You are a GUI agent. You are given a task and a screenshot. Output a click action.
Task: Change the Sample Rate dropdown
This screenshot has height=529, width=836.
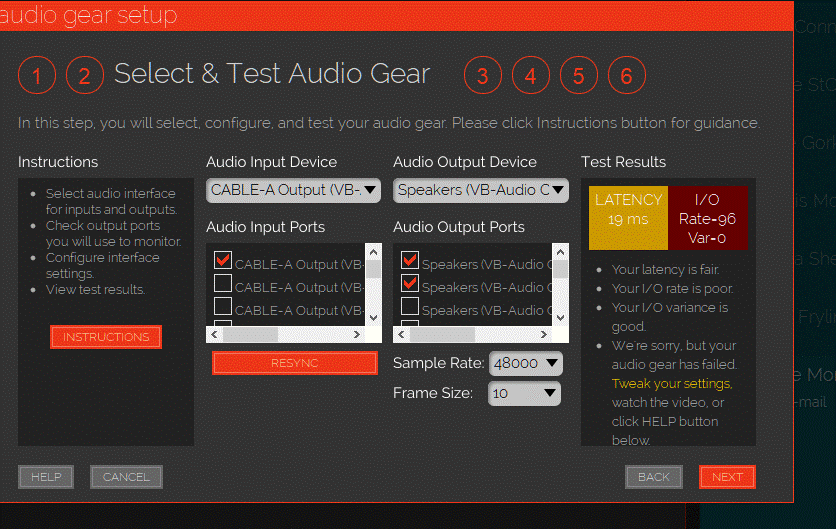coord(525,364)
